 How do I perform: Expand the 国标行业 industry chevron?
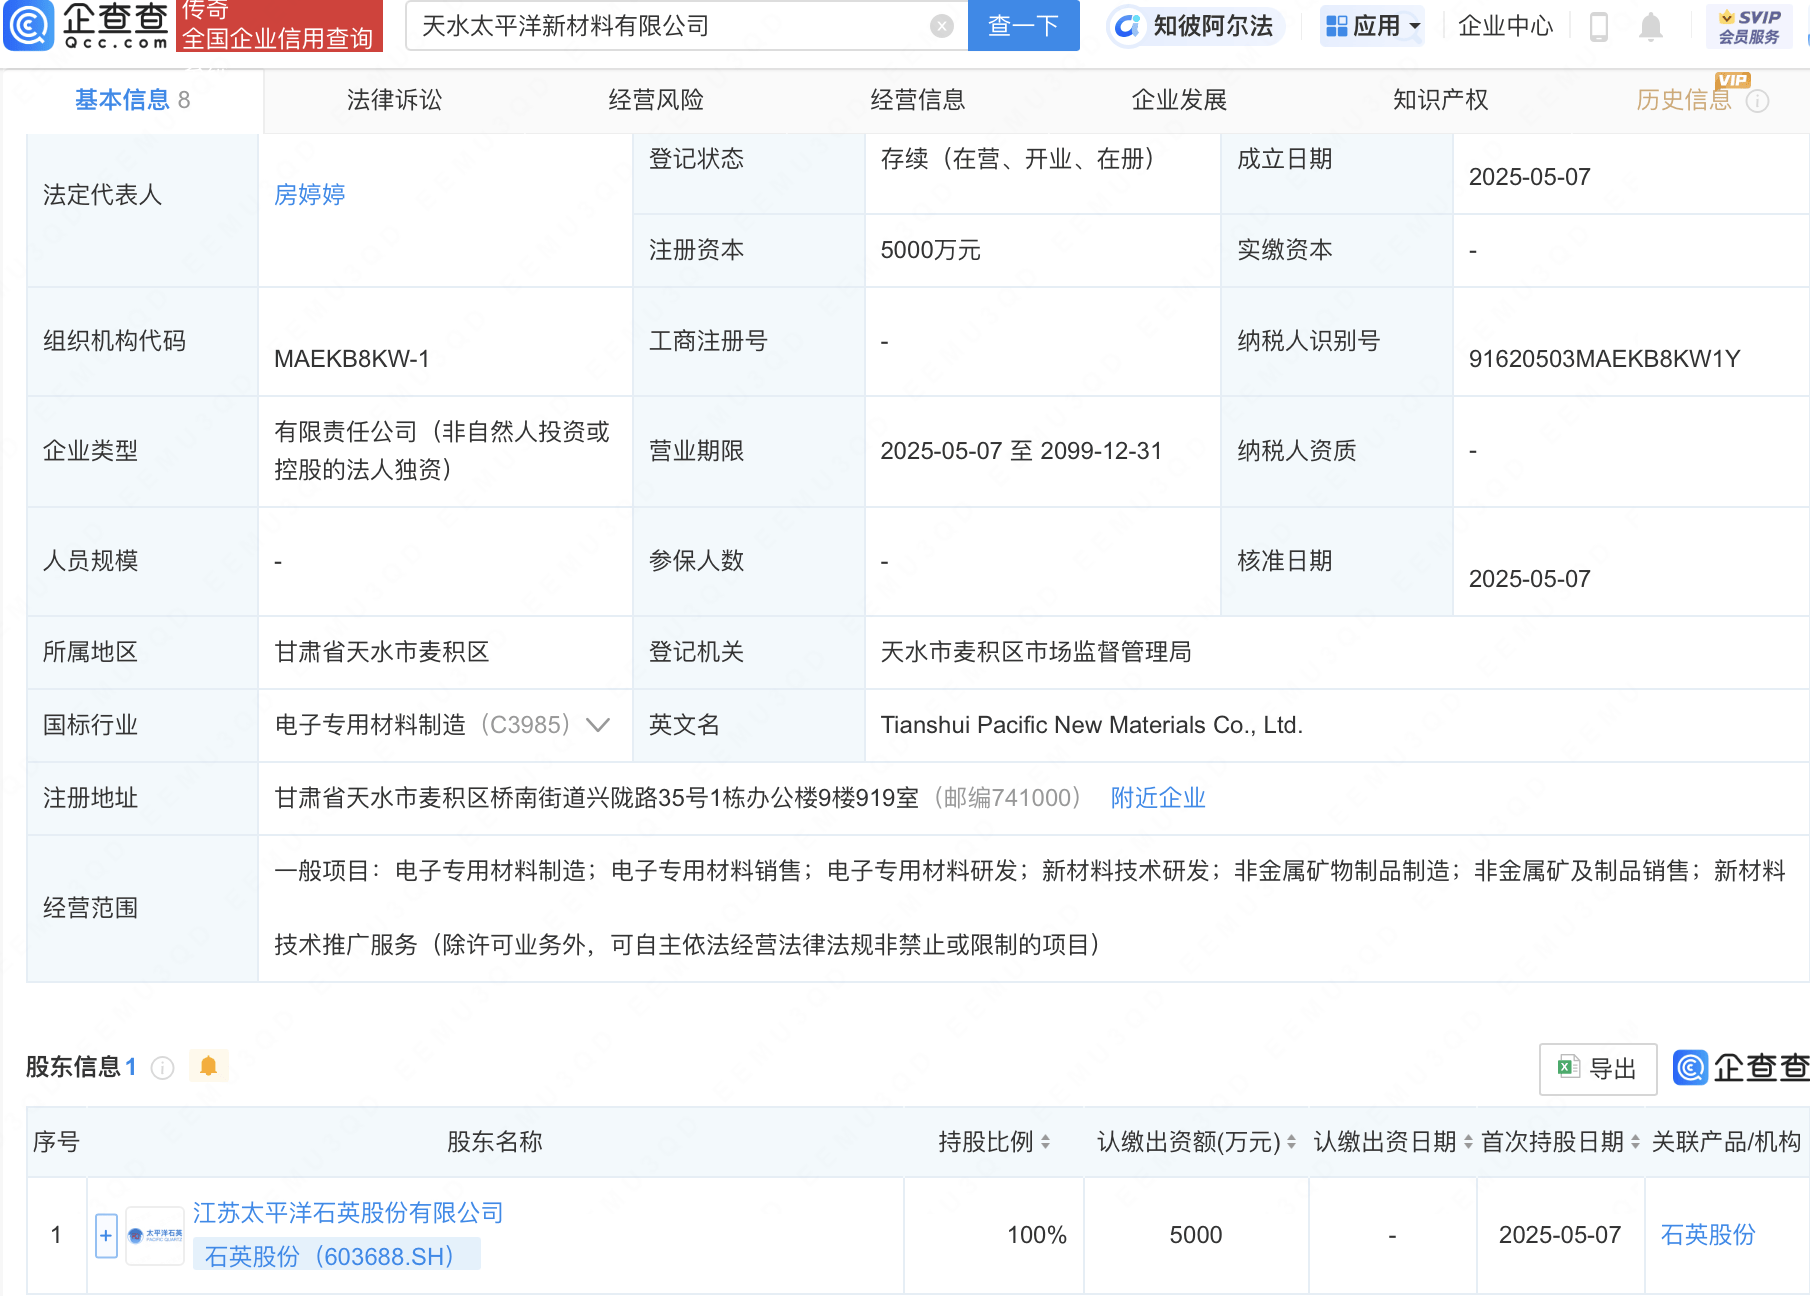(x=598, y=725)
